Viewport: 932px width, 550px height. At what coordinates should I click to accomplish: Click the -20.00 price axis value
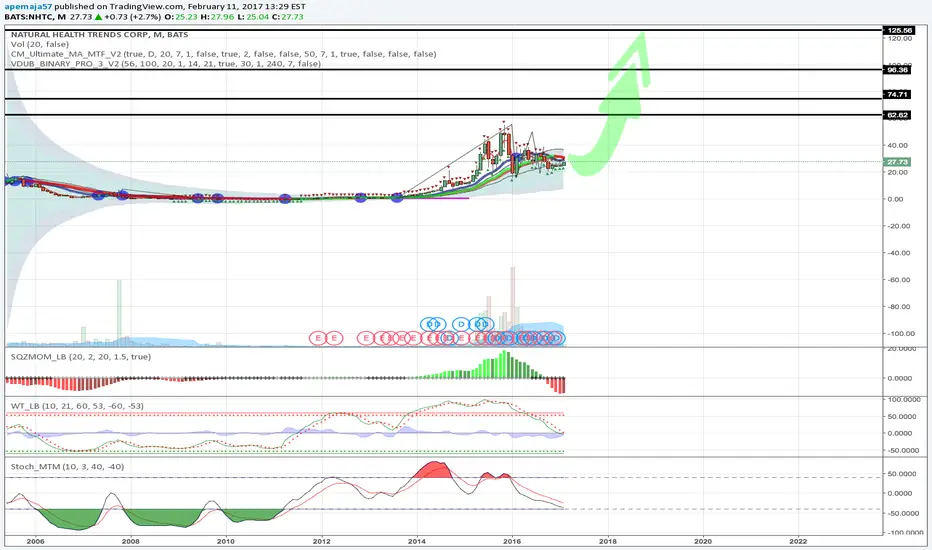pos(899,226)
